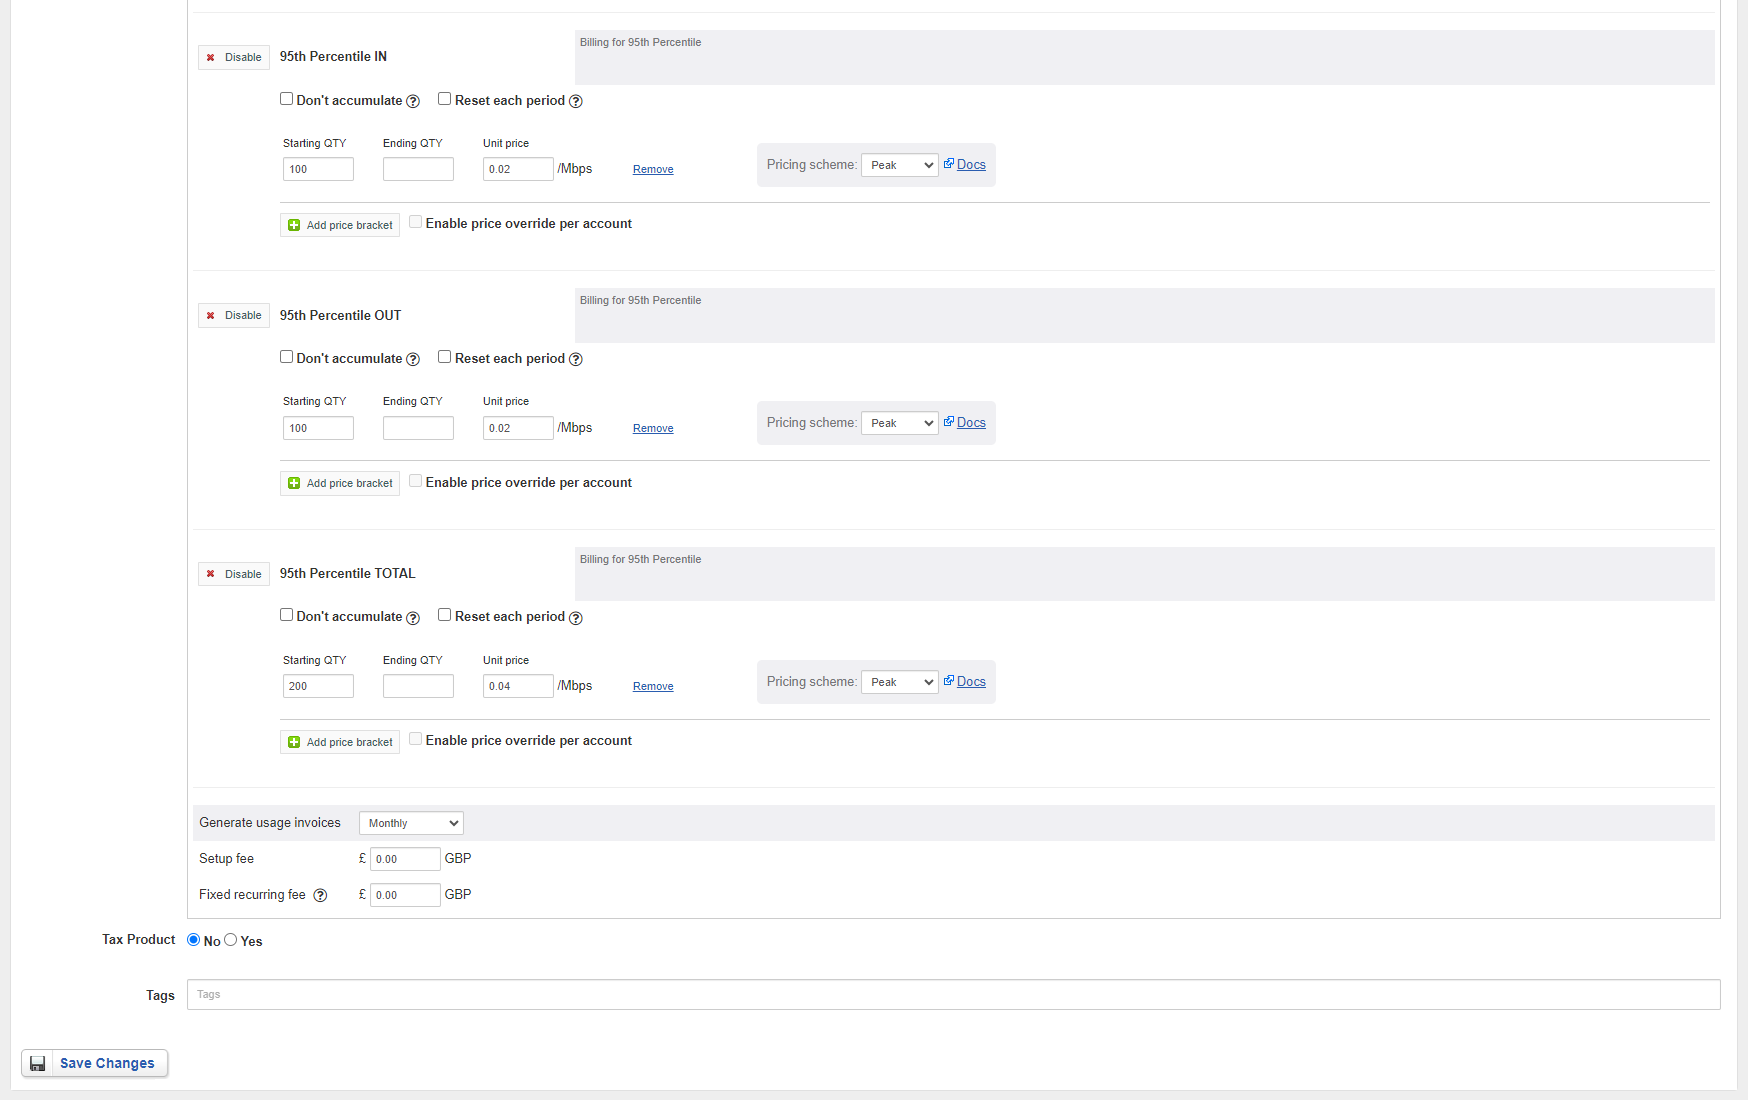
Task: Click the Fixed recurring fee help icon
Action: (x=320, y=895)
